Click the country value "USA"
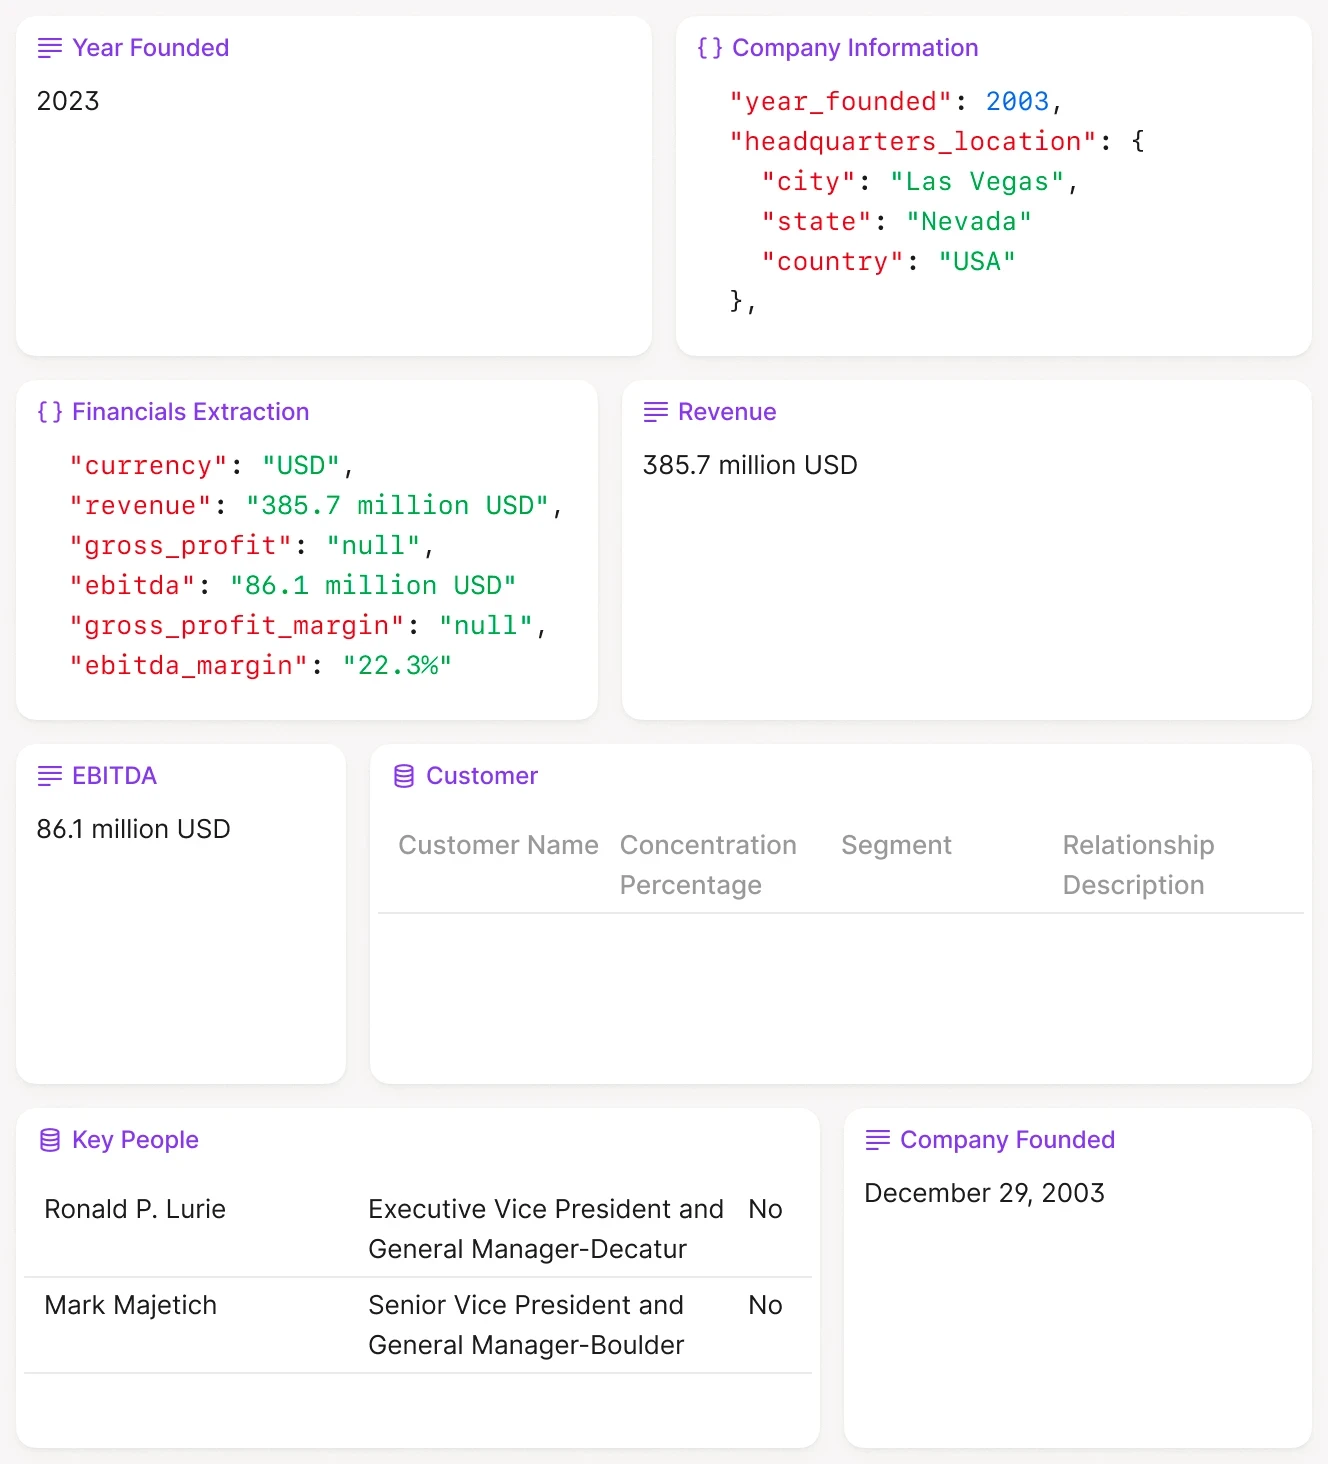 pyautogui.click(x=977, y=262)
